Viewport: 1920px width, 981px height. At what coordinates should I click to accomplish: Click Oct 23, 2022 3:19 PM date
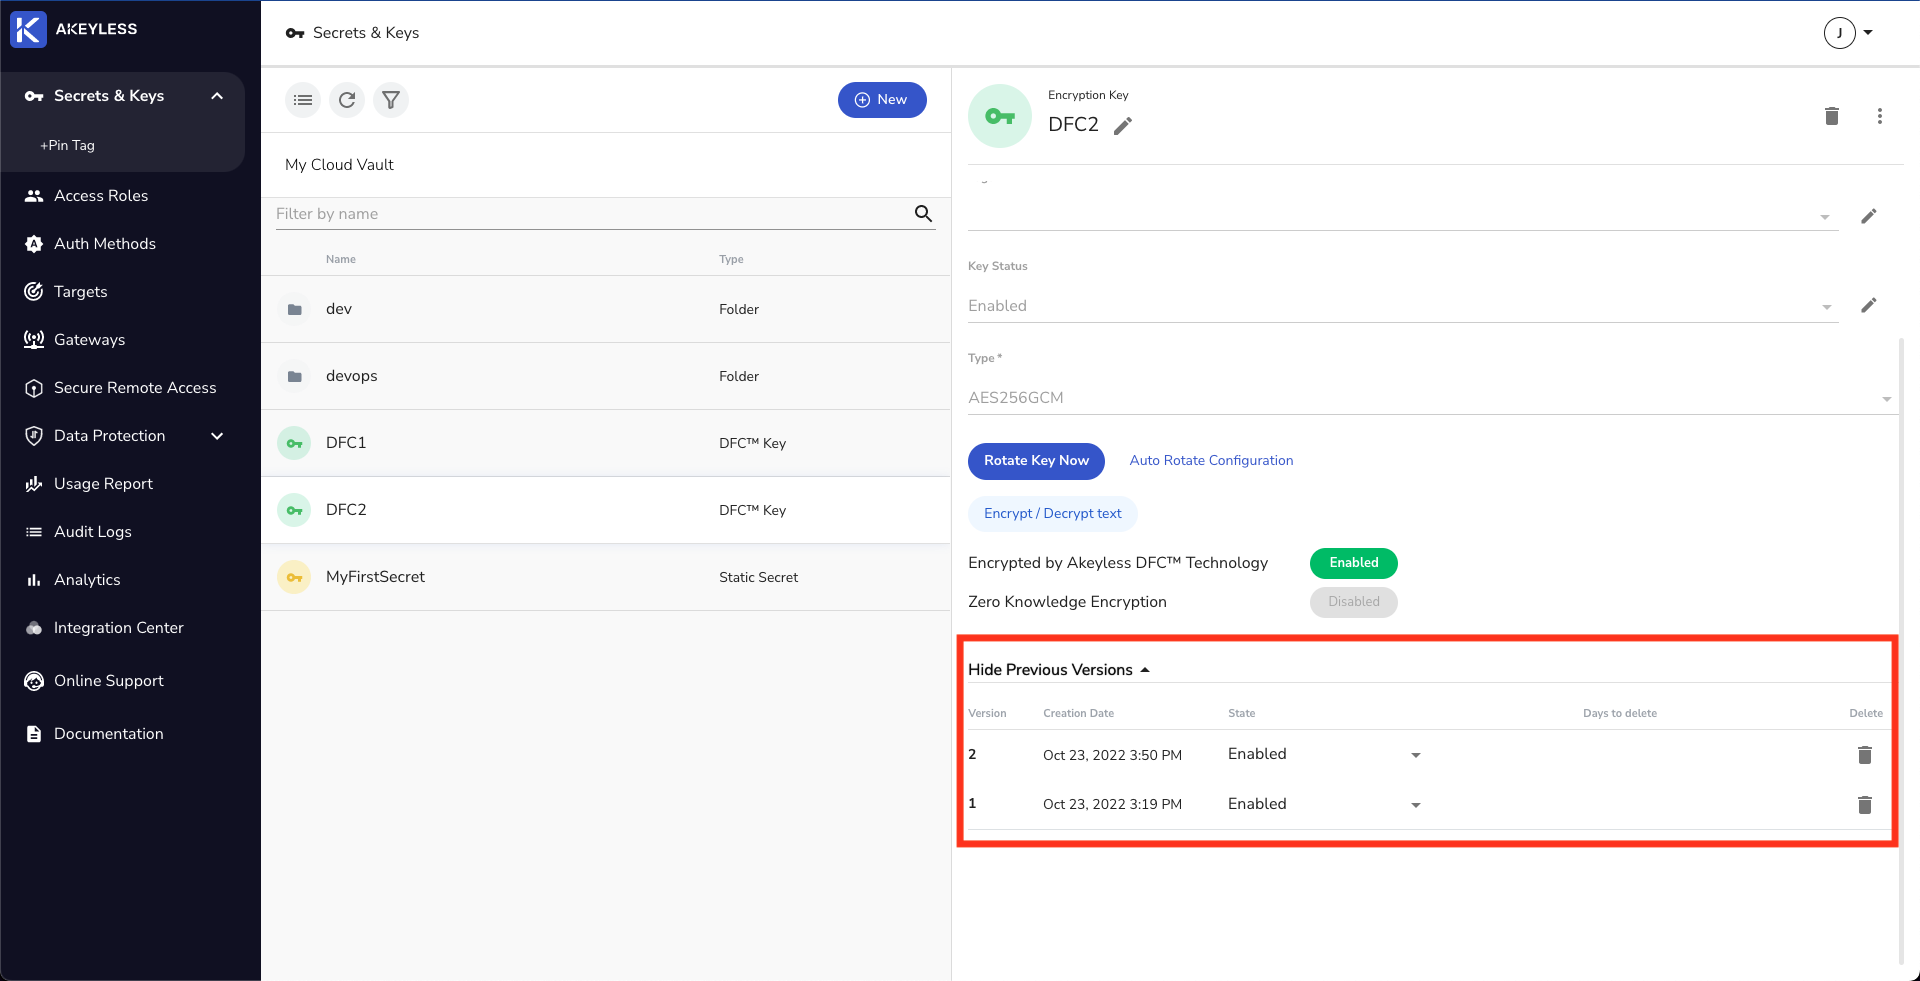pos(1112,805)
